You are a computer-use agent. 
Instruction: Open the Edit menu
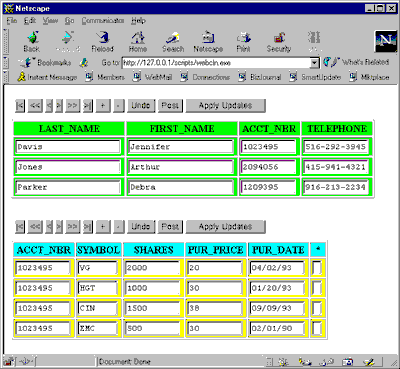(30, 21)
